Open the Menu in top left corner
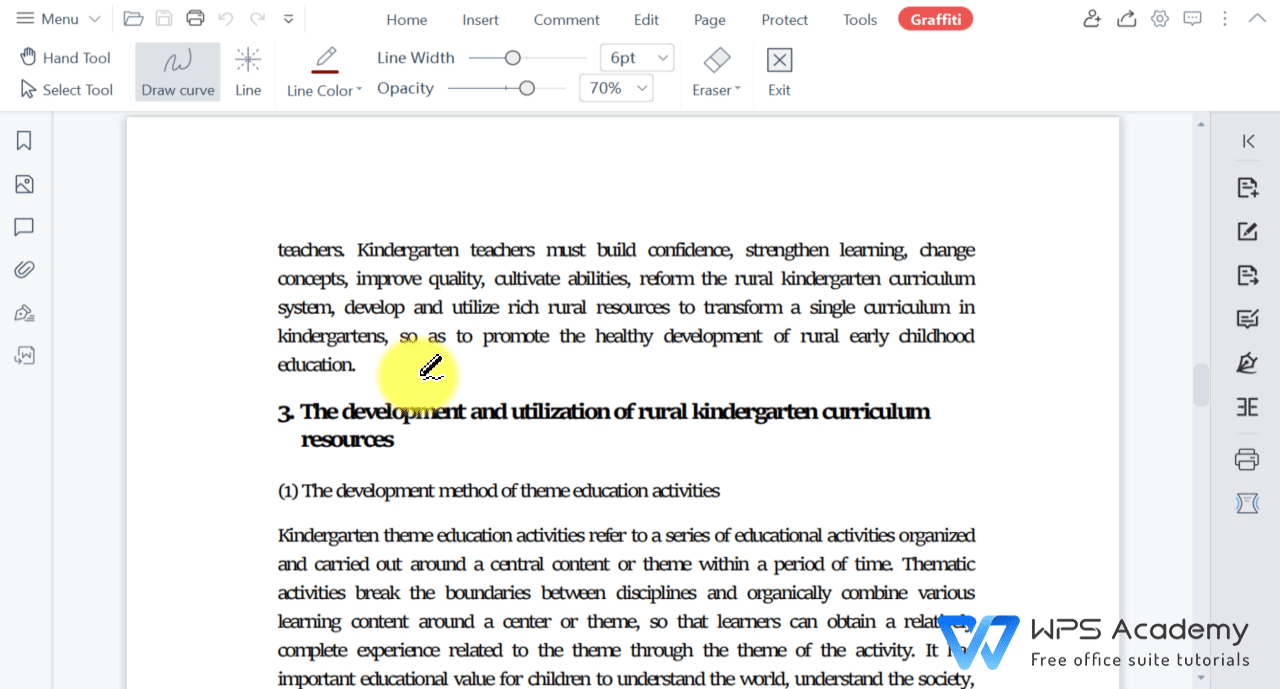The height and width of the screenshot is (689, 1280). tap(45, 18)
